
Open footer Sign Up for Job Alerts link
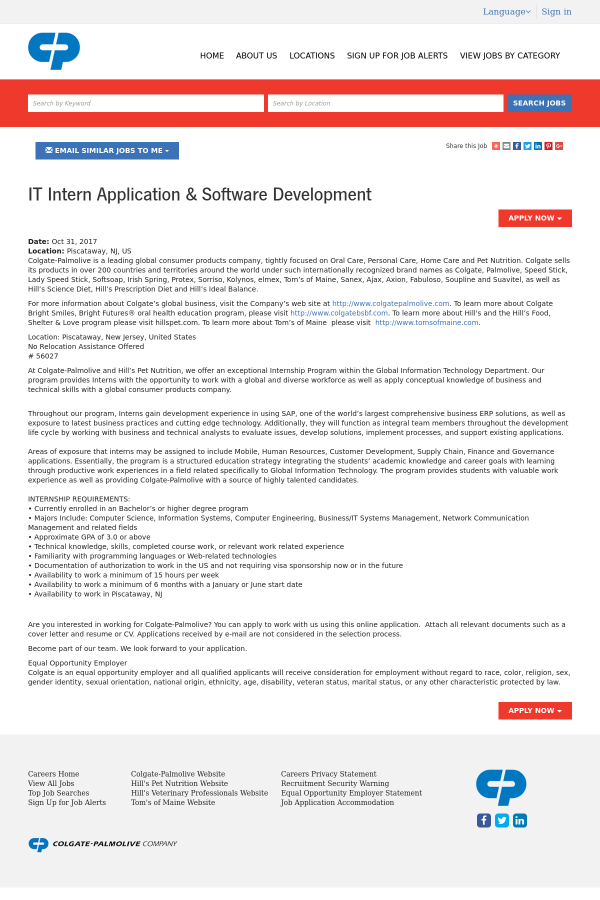67,802
